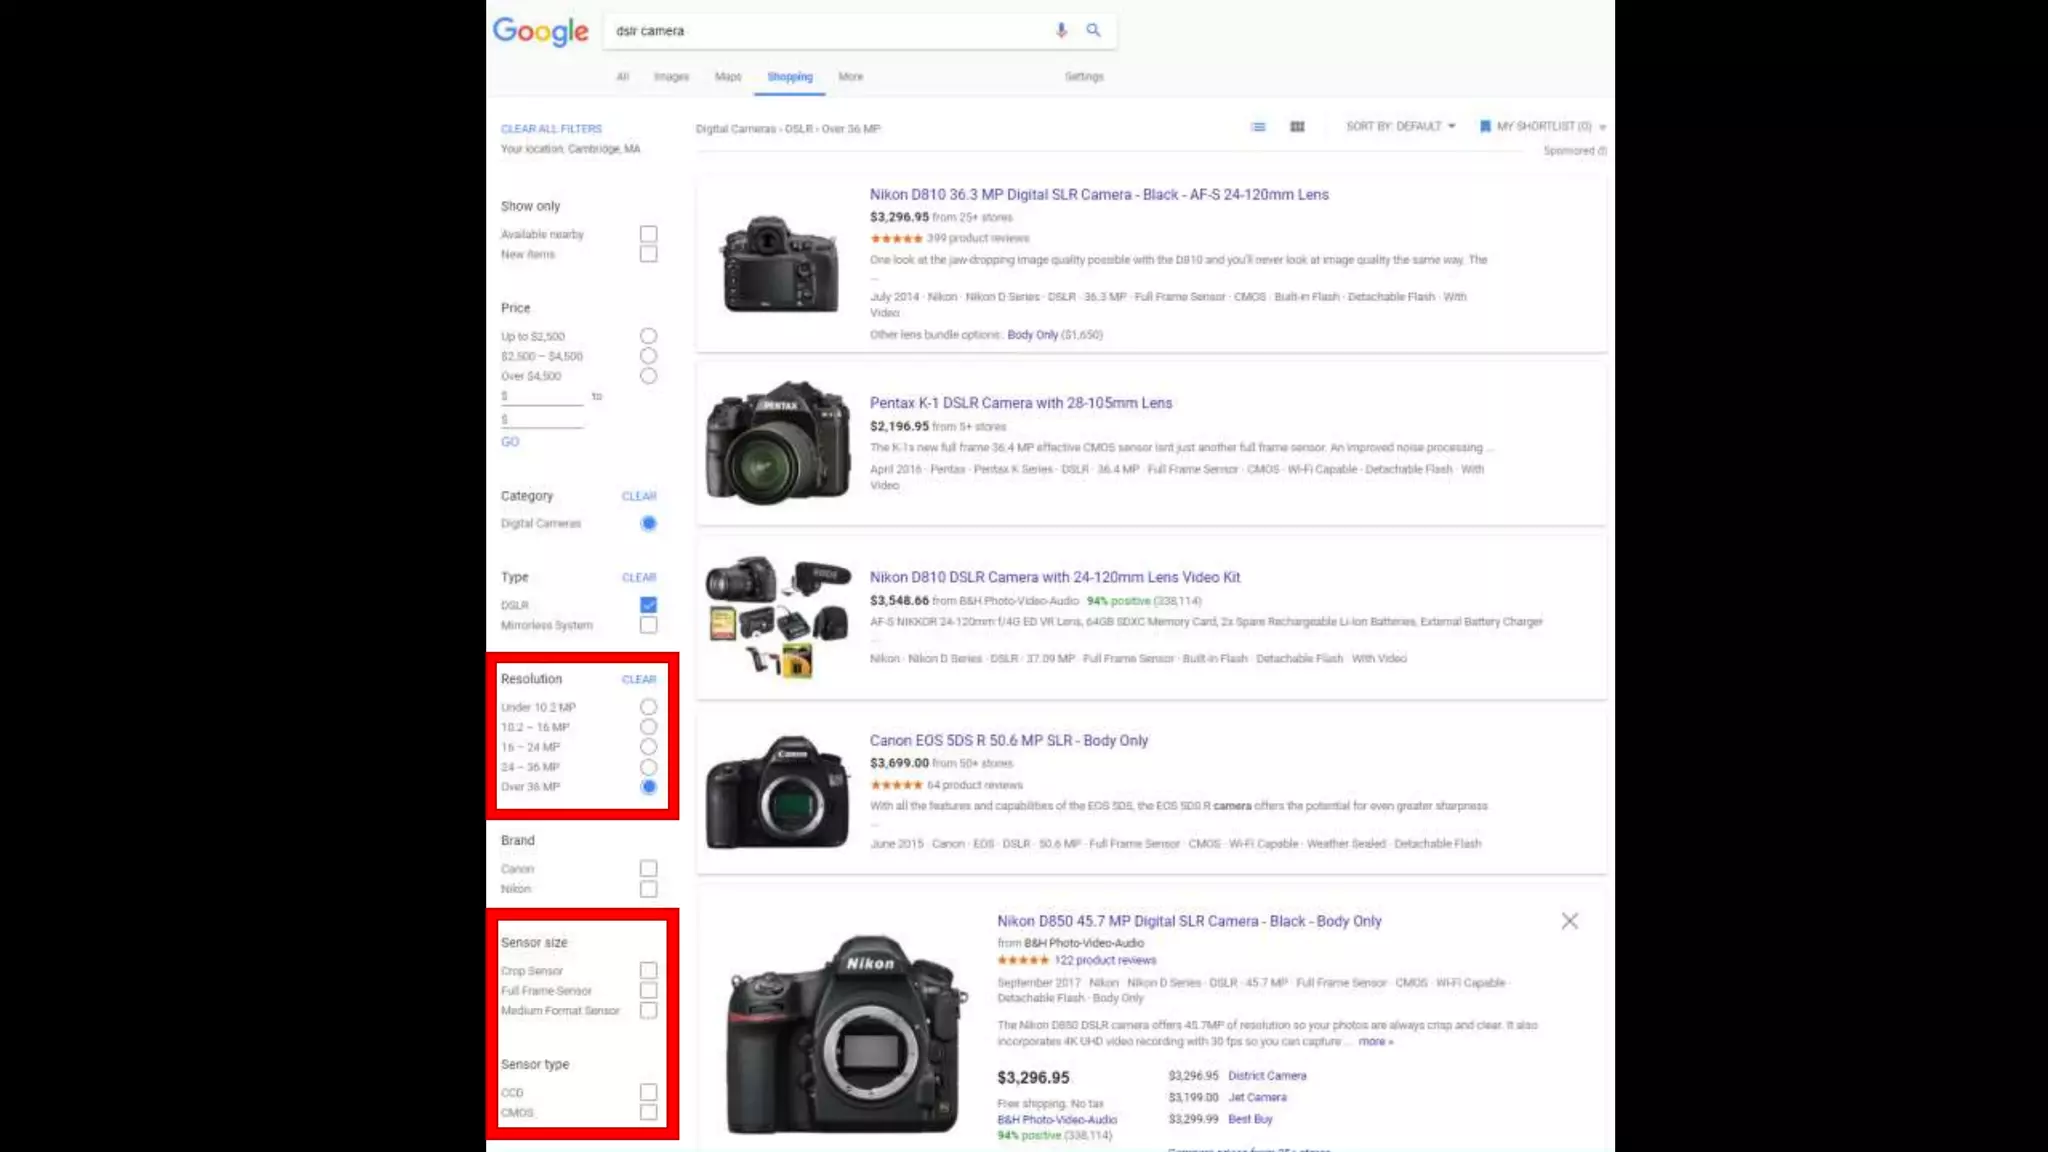Select the 24 – 36 MP resolution
This screenshot has width=2048, height=1152.
[x=648, y=767]
